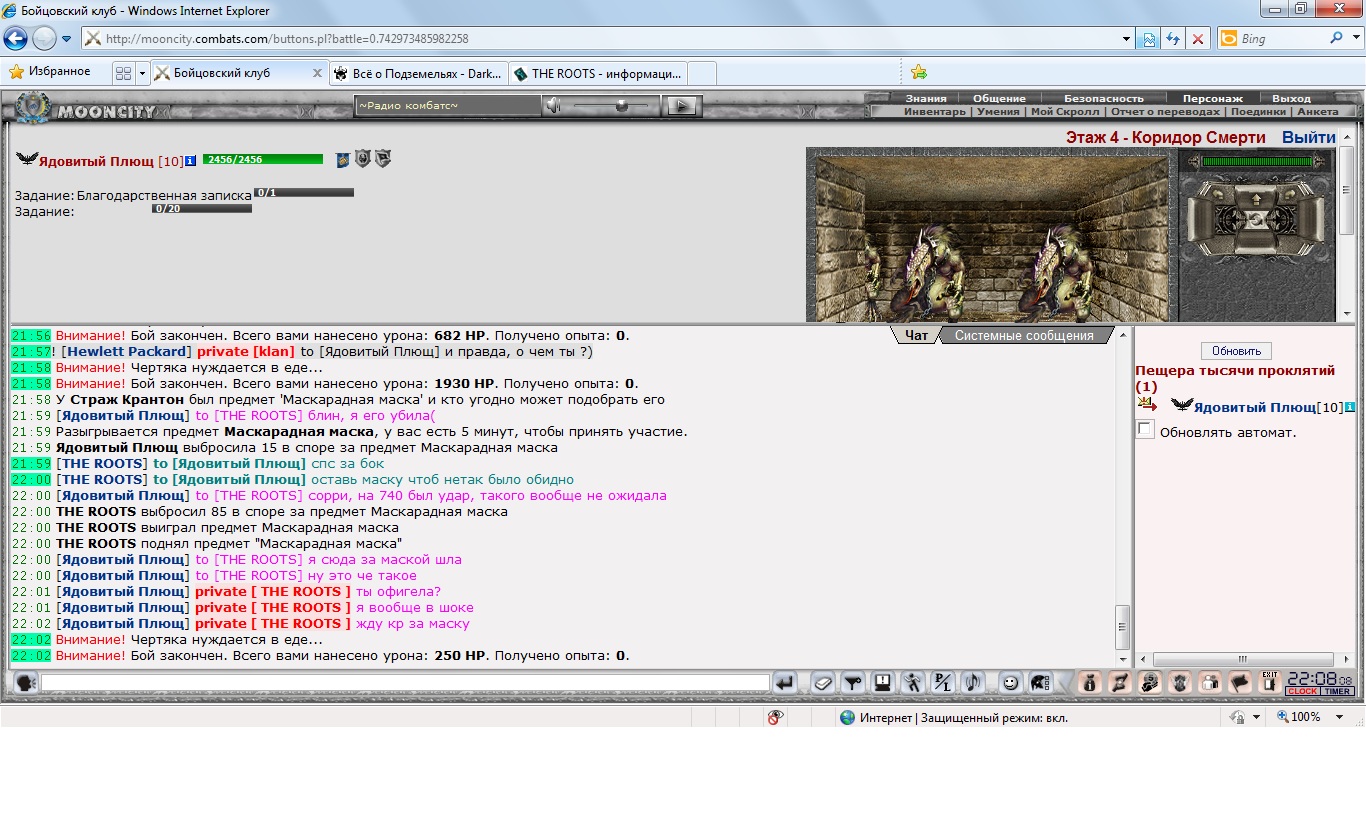Click the grey shield status icon near HP bar
The height and width of the screenshot is (840, 1366).
pyautogui.click(x=363, y=159)
